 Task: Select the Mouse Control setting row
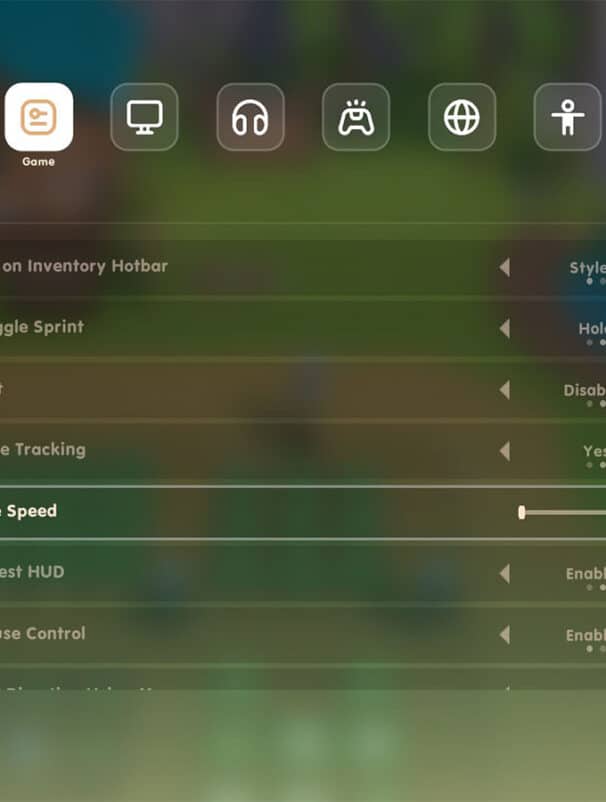[x=303, y=635]
